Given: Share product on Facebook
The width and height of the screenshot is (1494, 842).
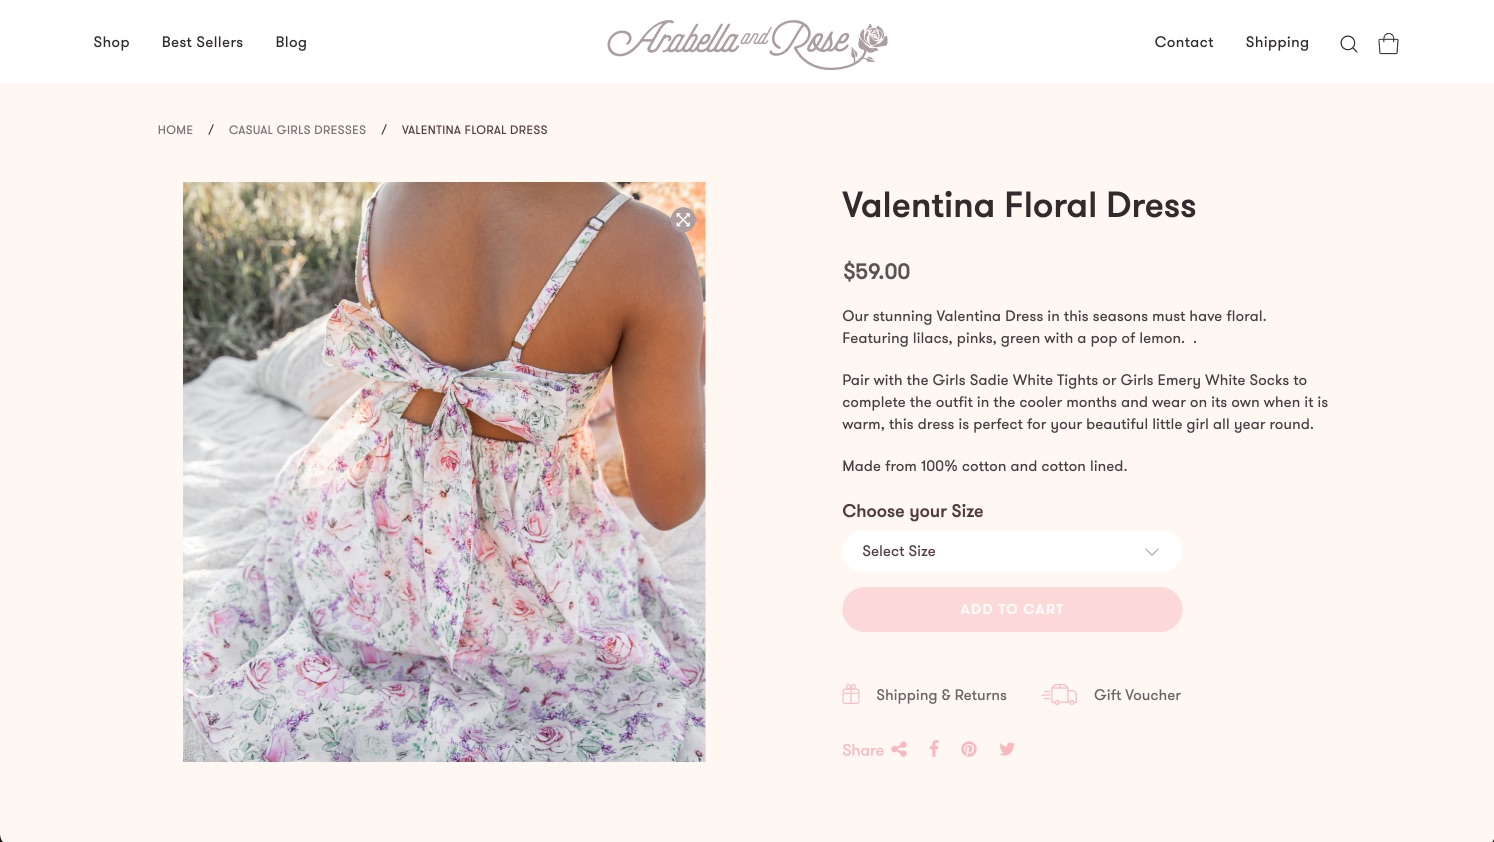Looking at the screenshot, I should coord(934,749).
